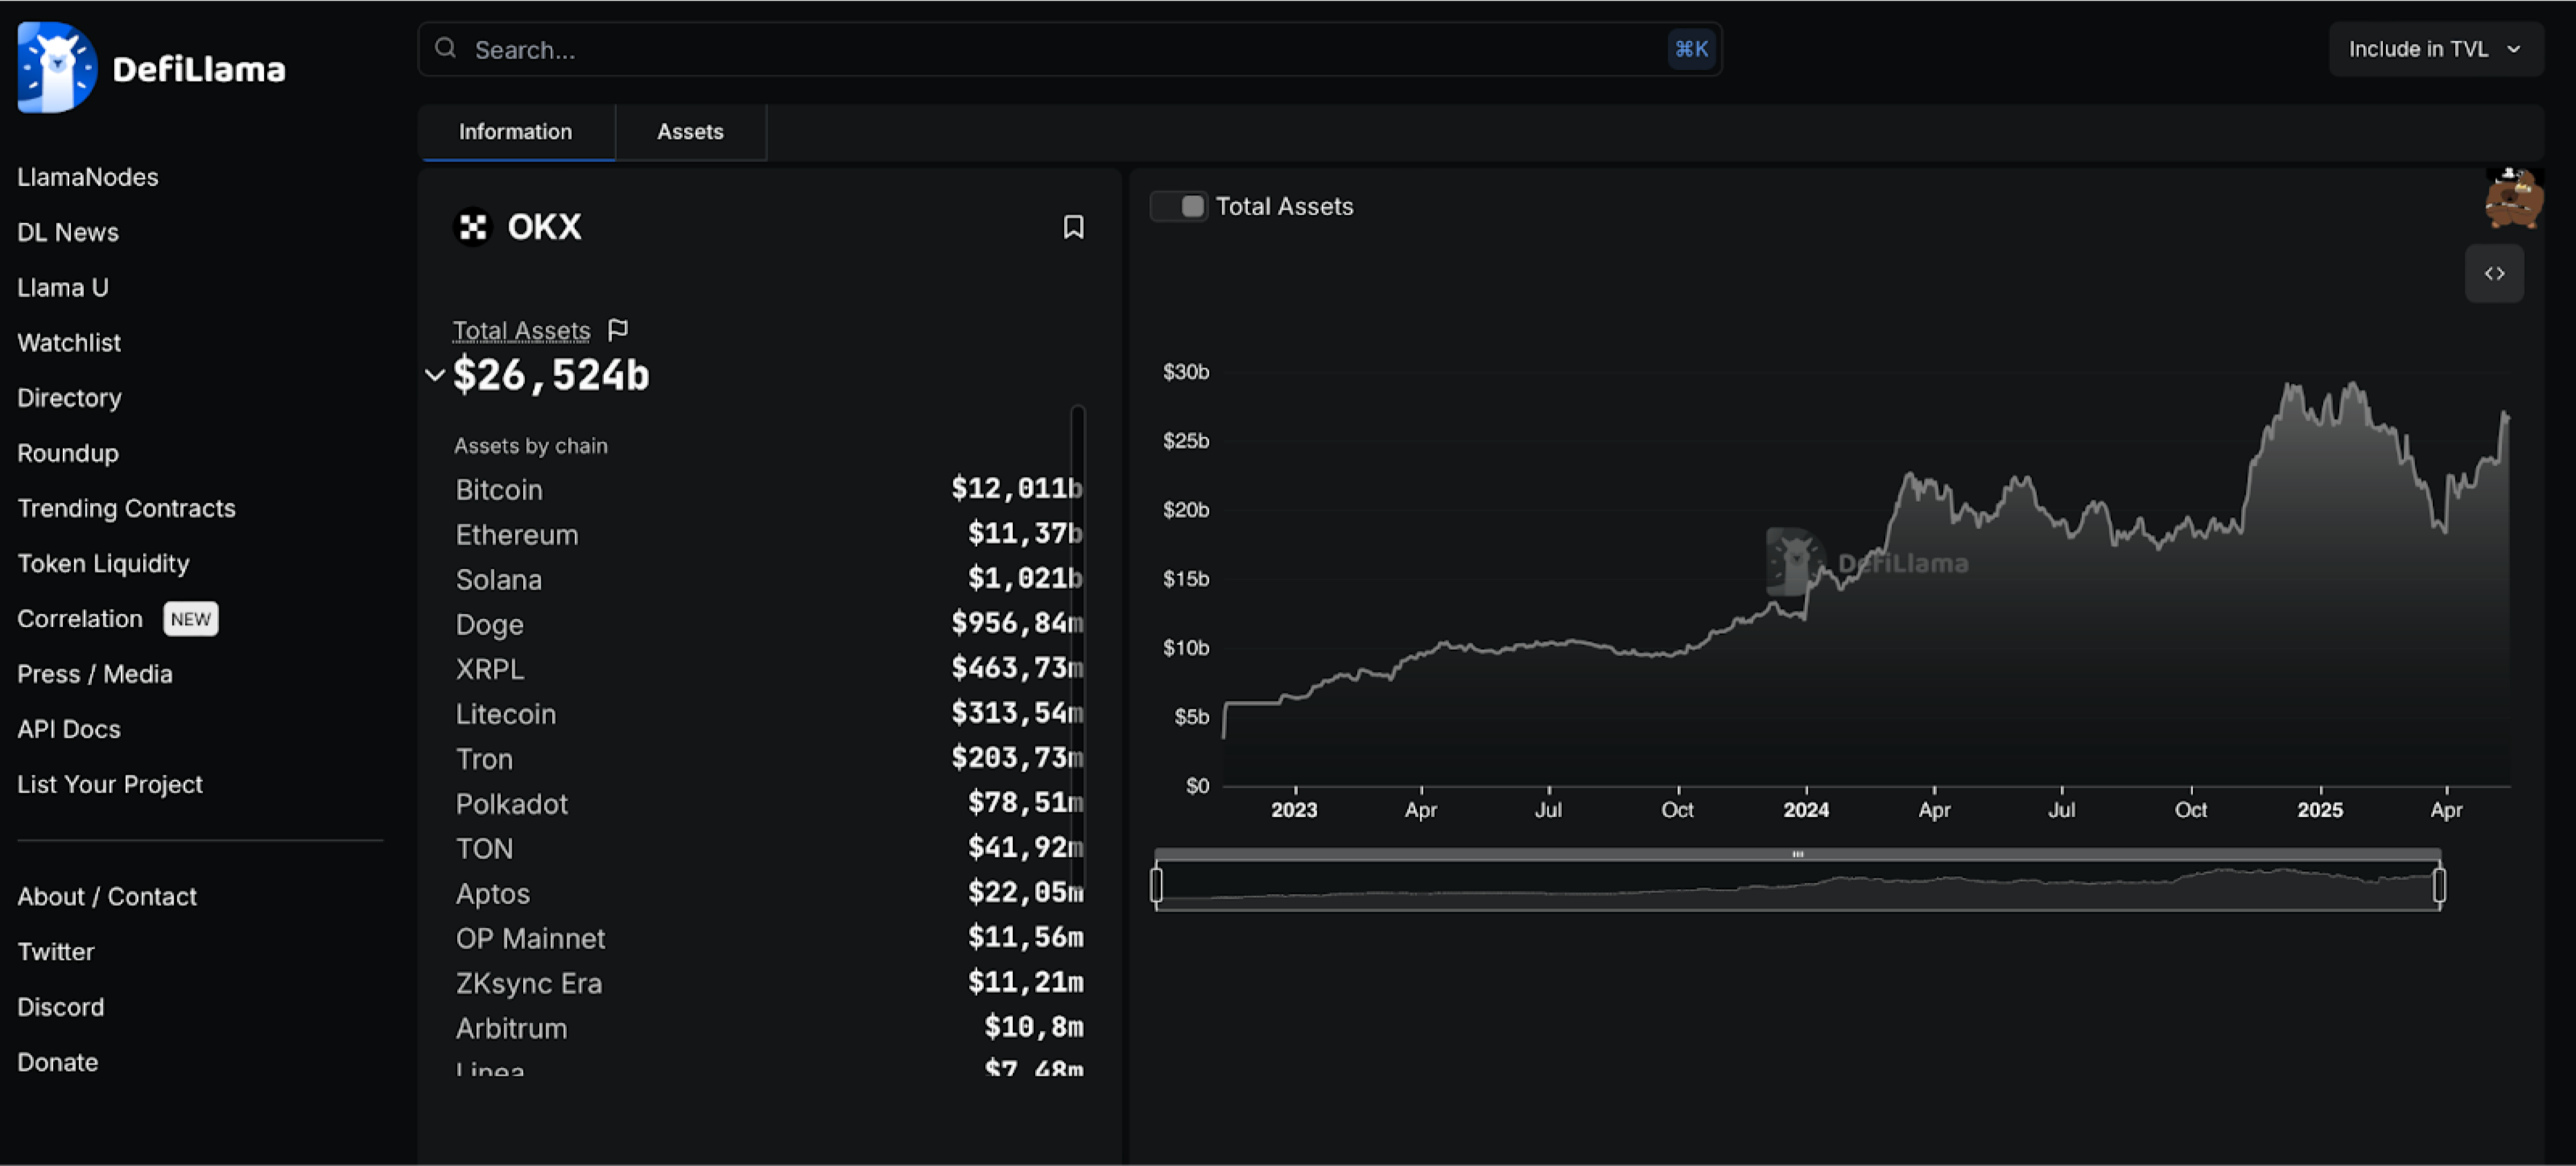Open About / Contact link
This screenshot has width=2576, height=1166.
click(x=107, y=896)
